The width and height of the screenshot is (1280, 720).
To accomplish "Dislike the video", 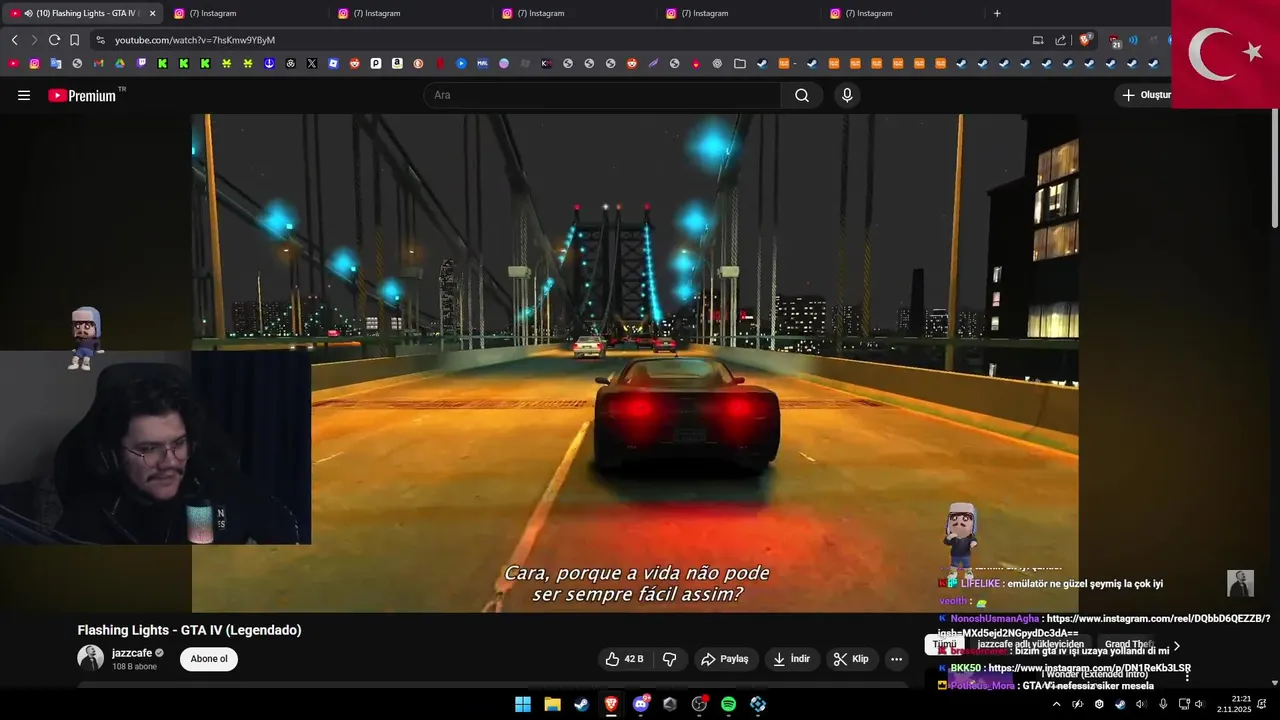I will 670,659.
